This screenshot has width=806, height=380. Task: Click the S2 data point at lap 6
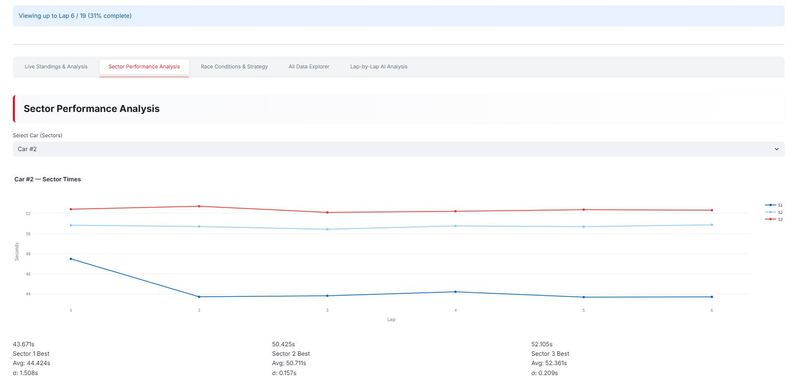[712, 225]
